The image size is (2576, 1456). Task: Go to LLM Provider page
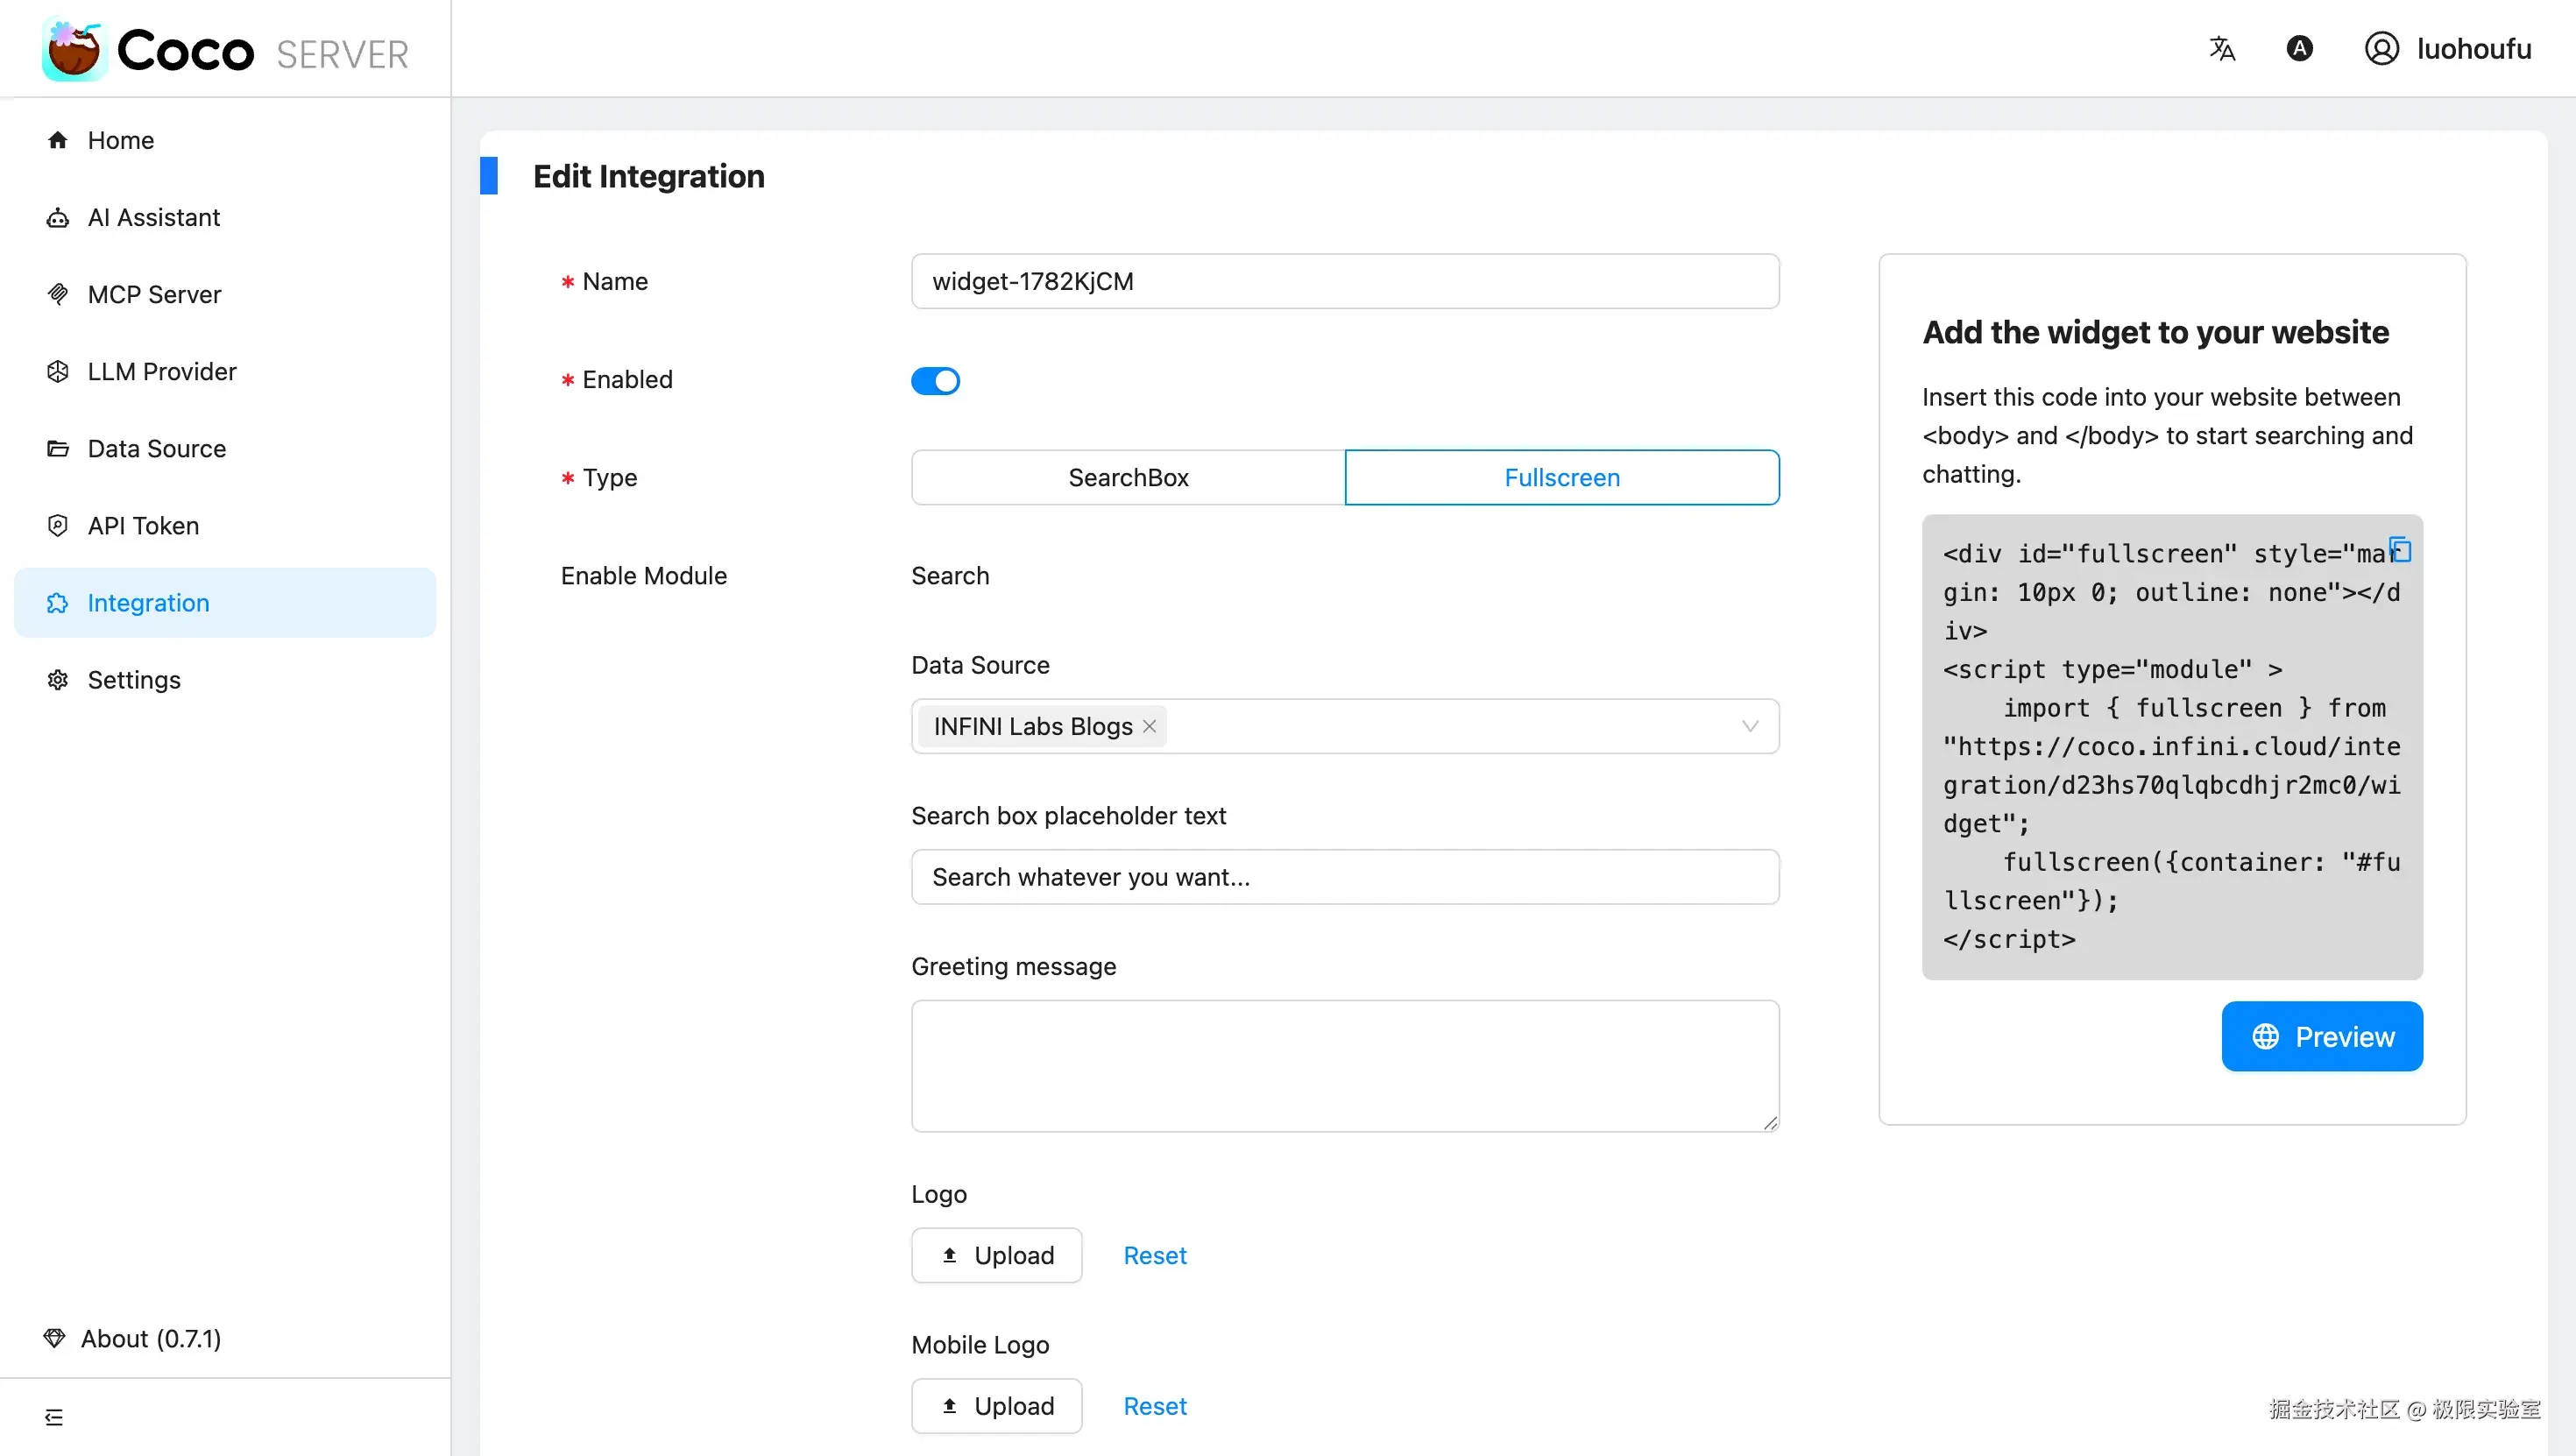click(x=161, y=371)
